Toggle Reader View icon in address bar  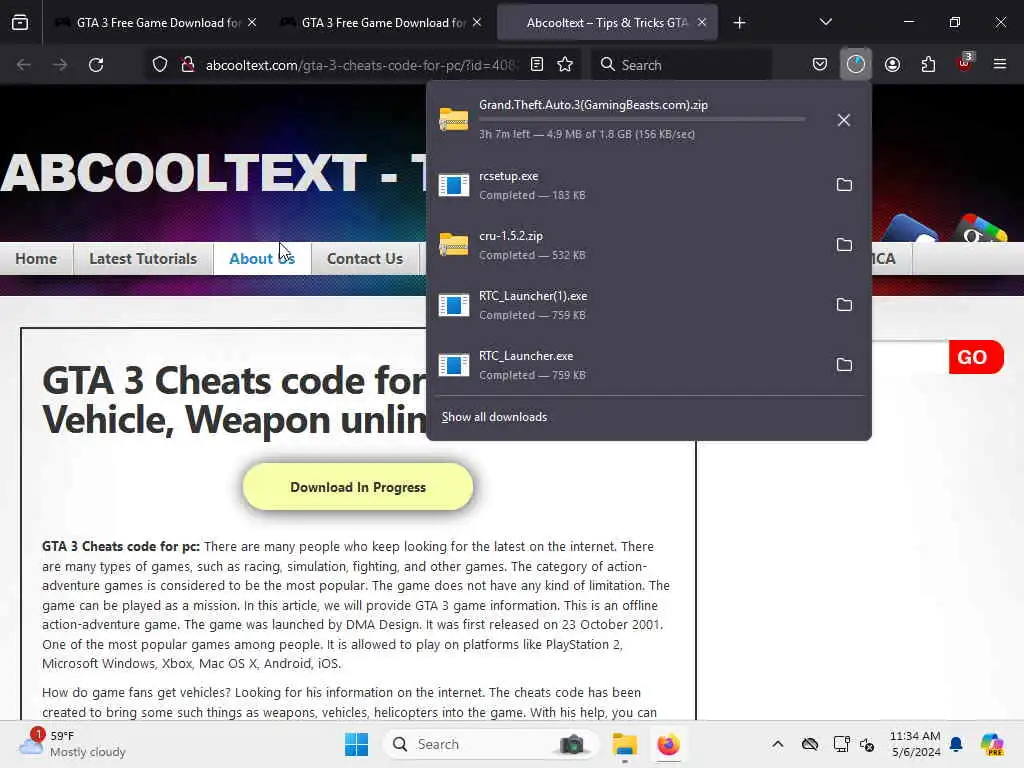point(537,65)
